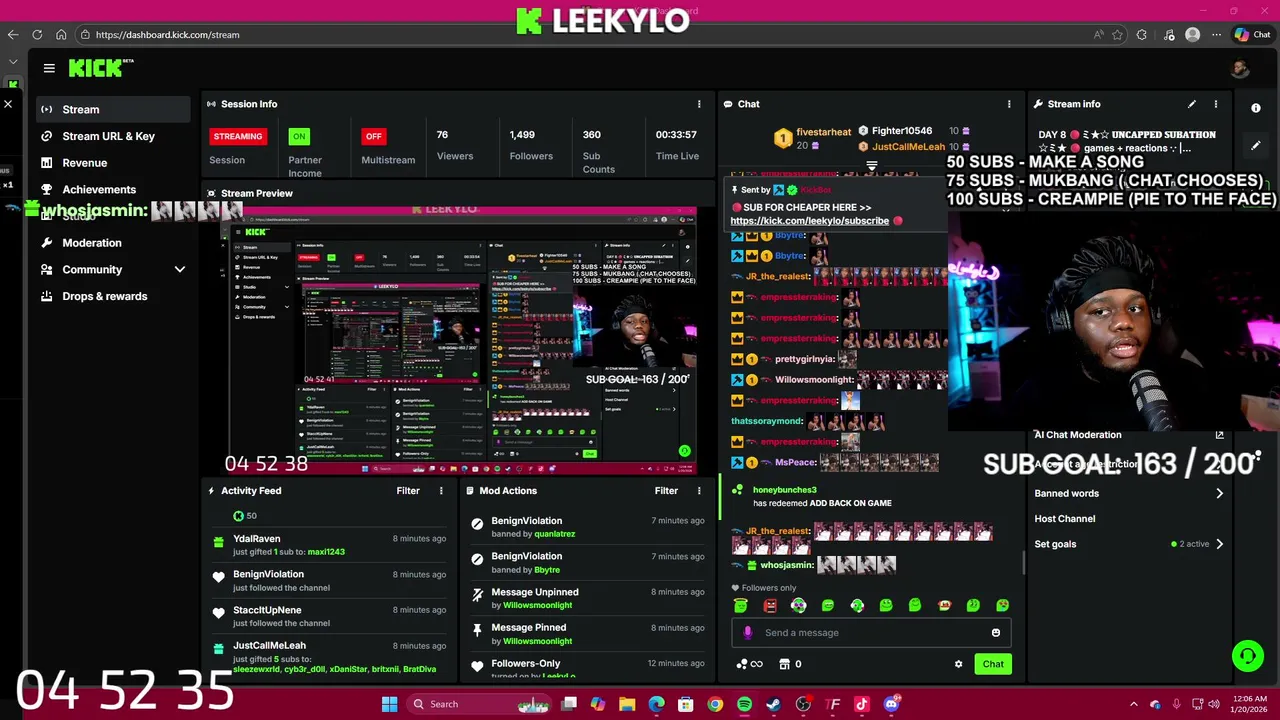
Task: Open Chrome from the taskbar
Action: point(715,704)
